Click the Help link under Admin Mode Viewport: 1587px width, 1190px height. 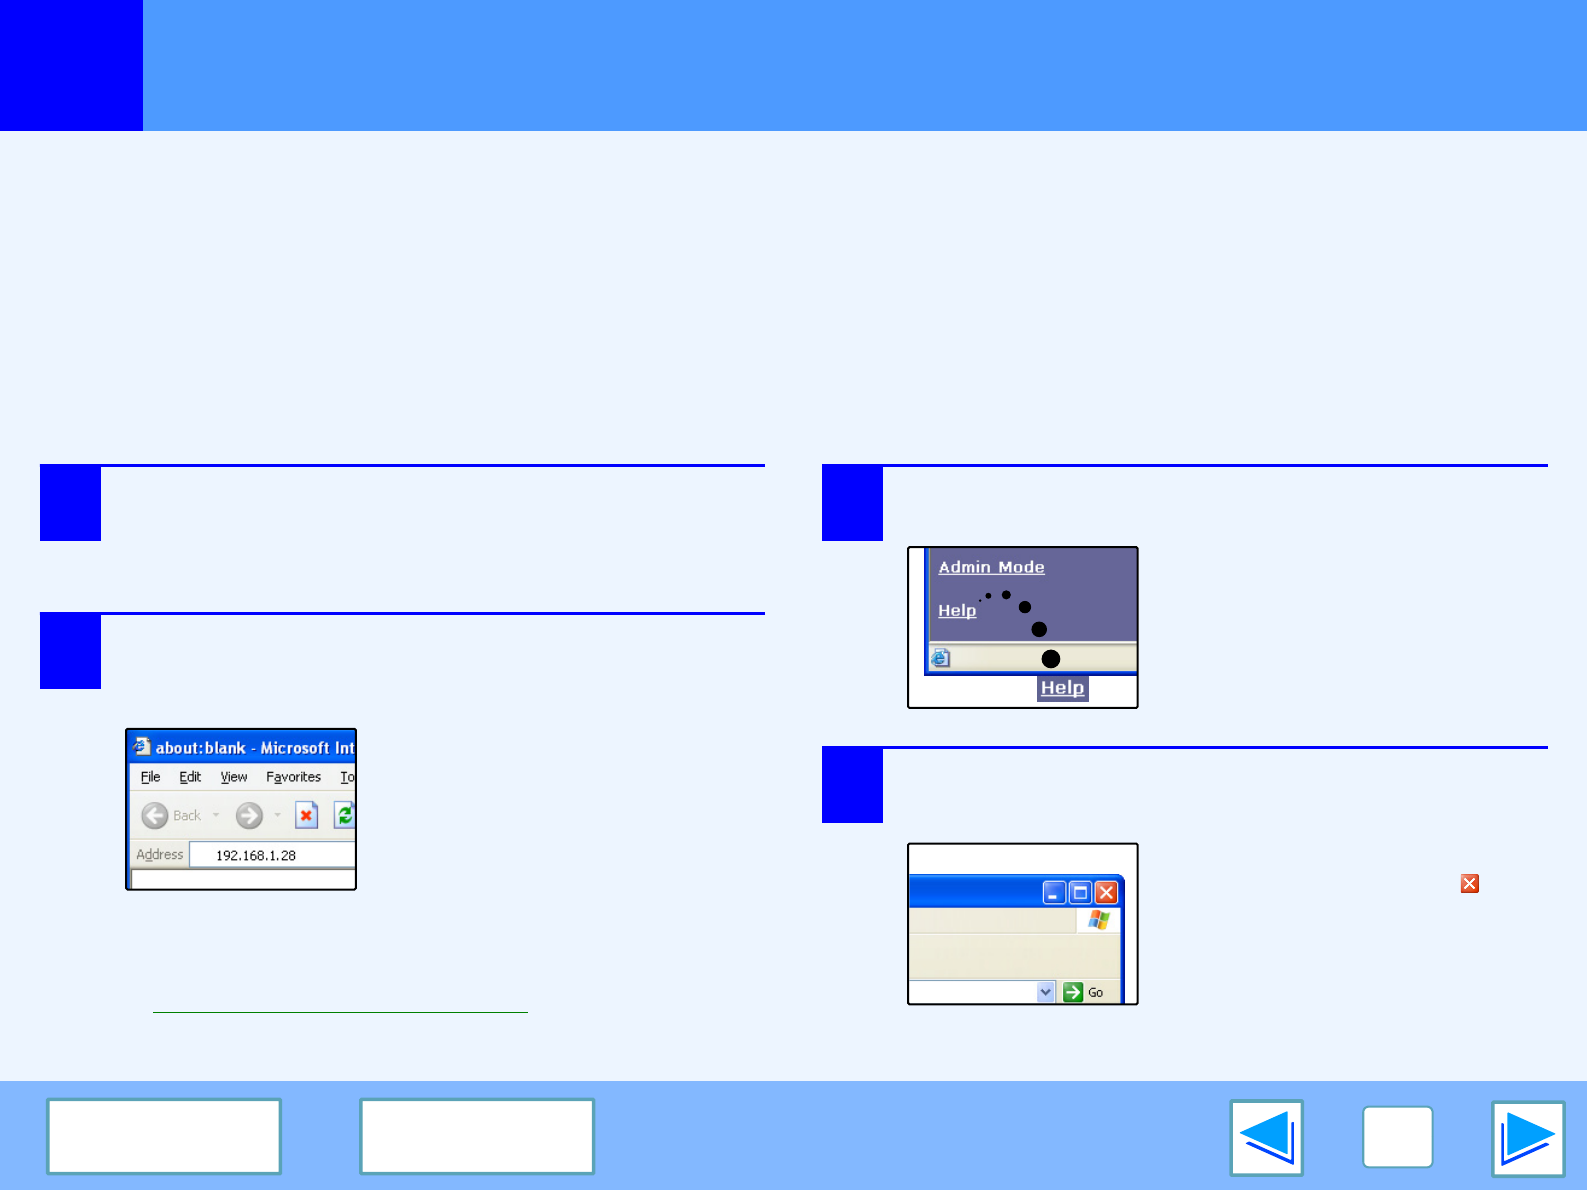(957, 610)
